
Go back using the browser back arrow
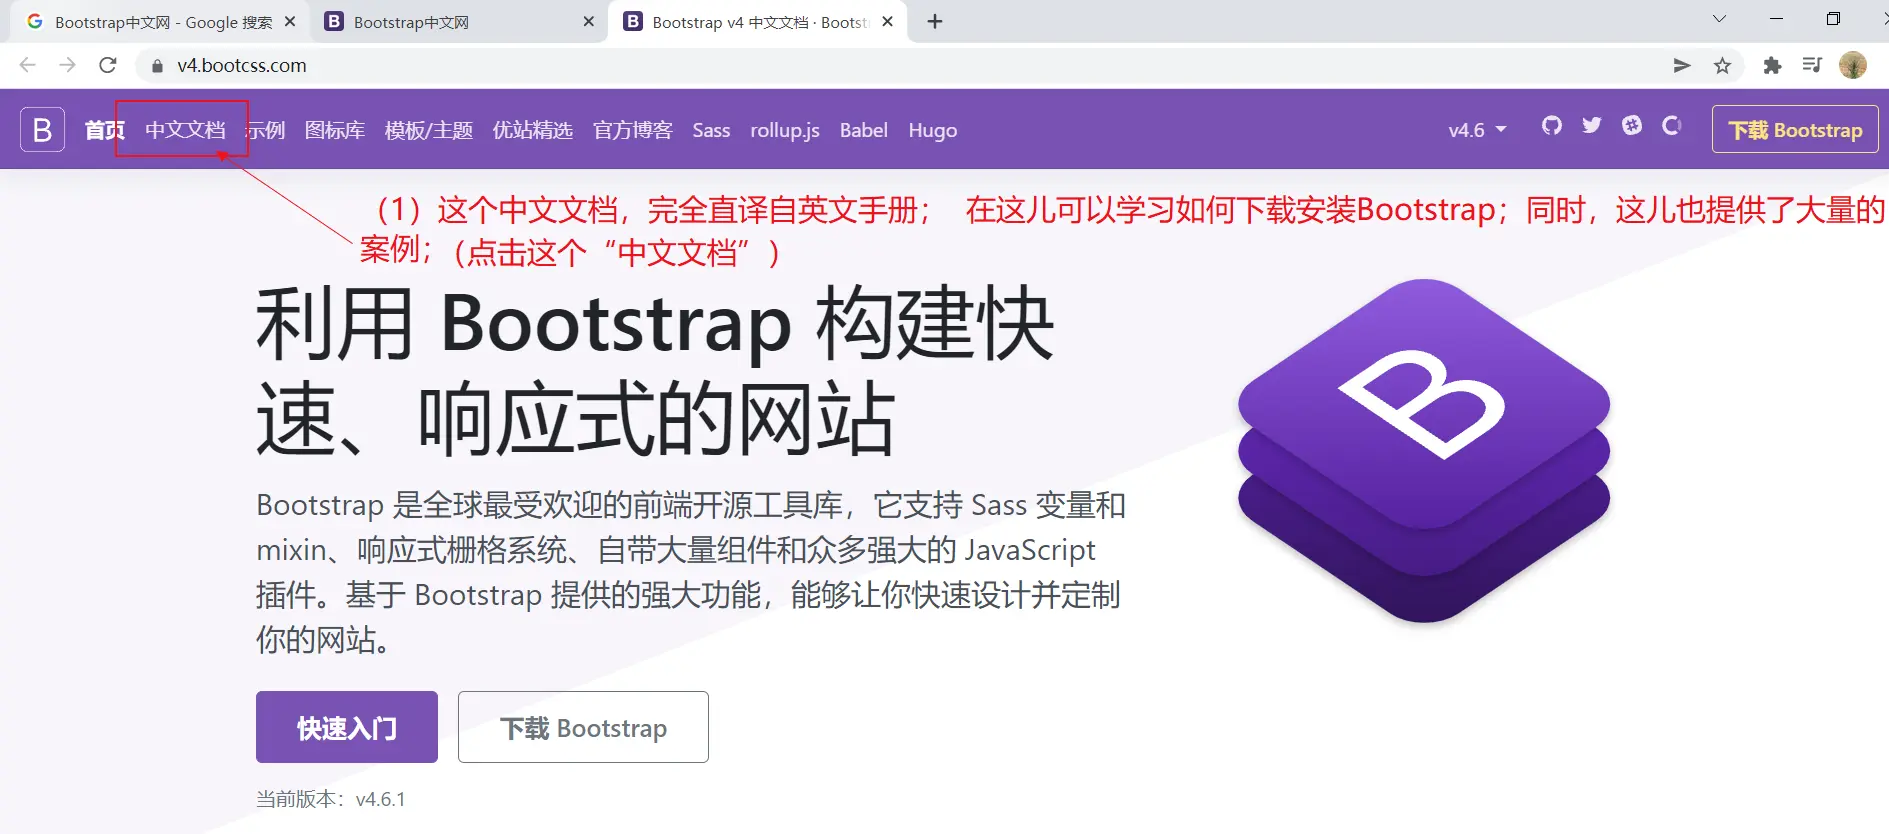point(28,65)
